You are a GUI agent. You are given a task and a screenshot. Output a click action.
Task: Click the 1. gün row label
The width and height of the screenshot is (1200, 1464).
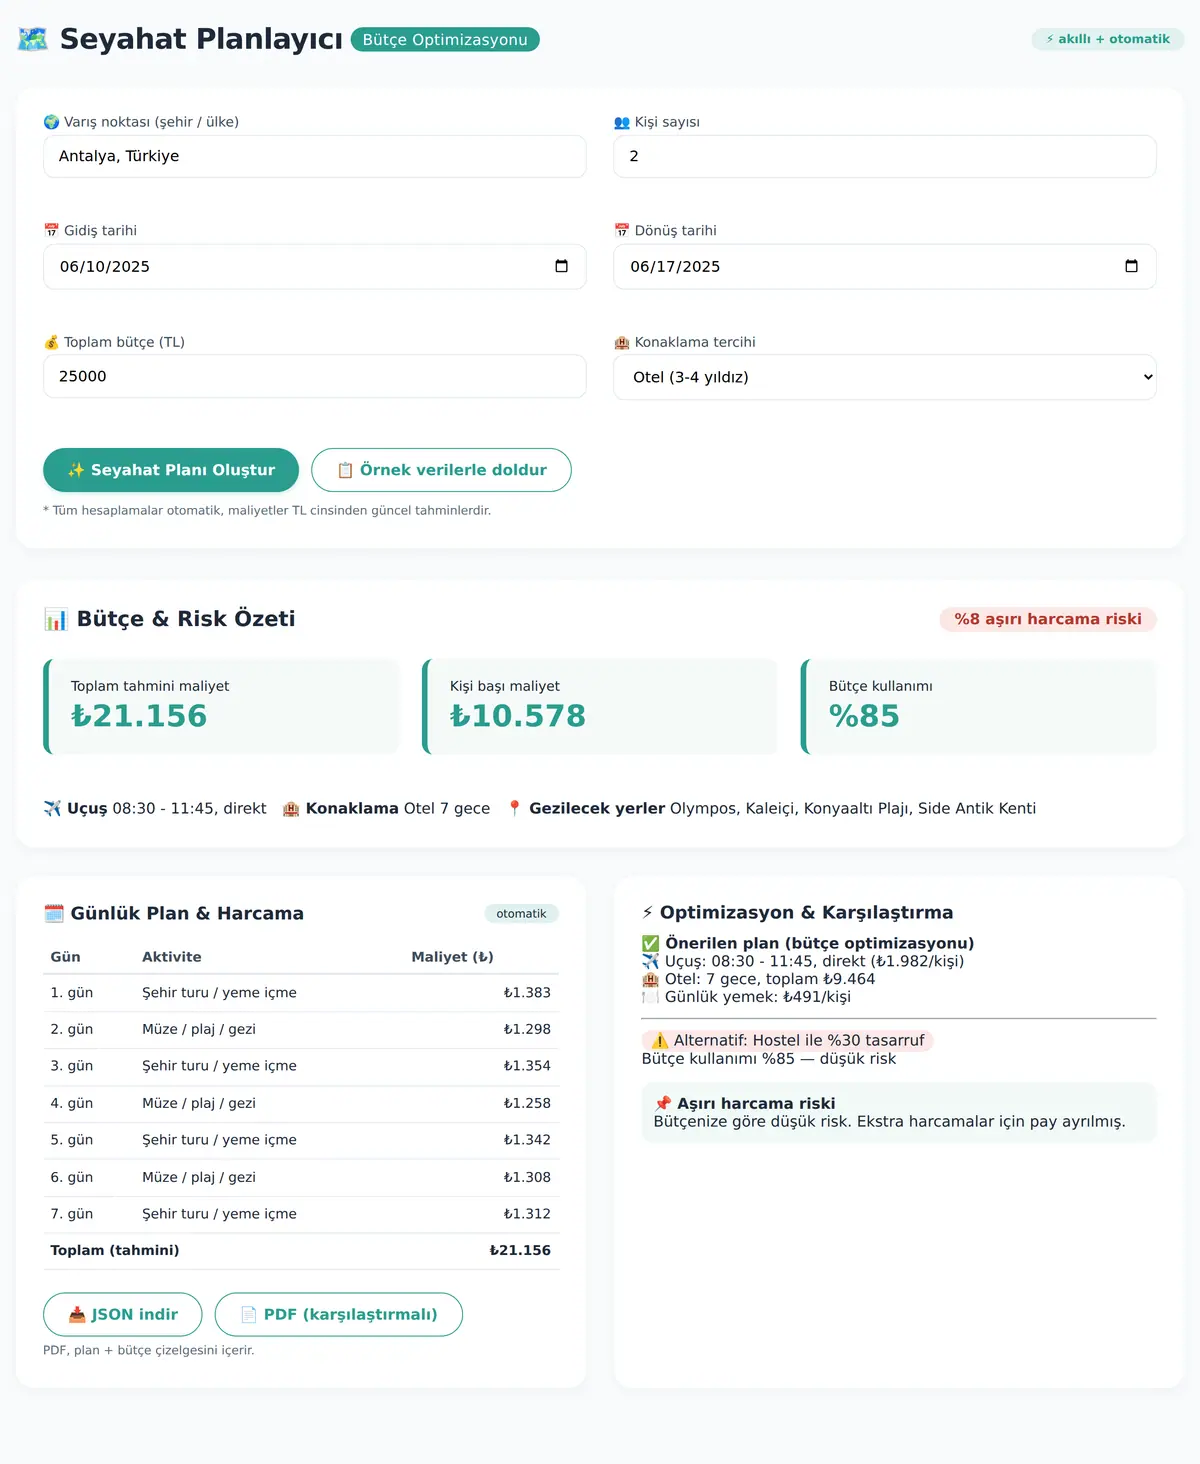72,992
